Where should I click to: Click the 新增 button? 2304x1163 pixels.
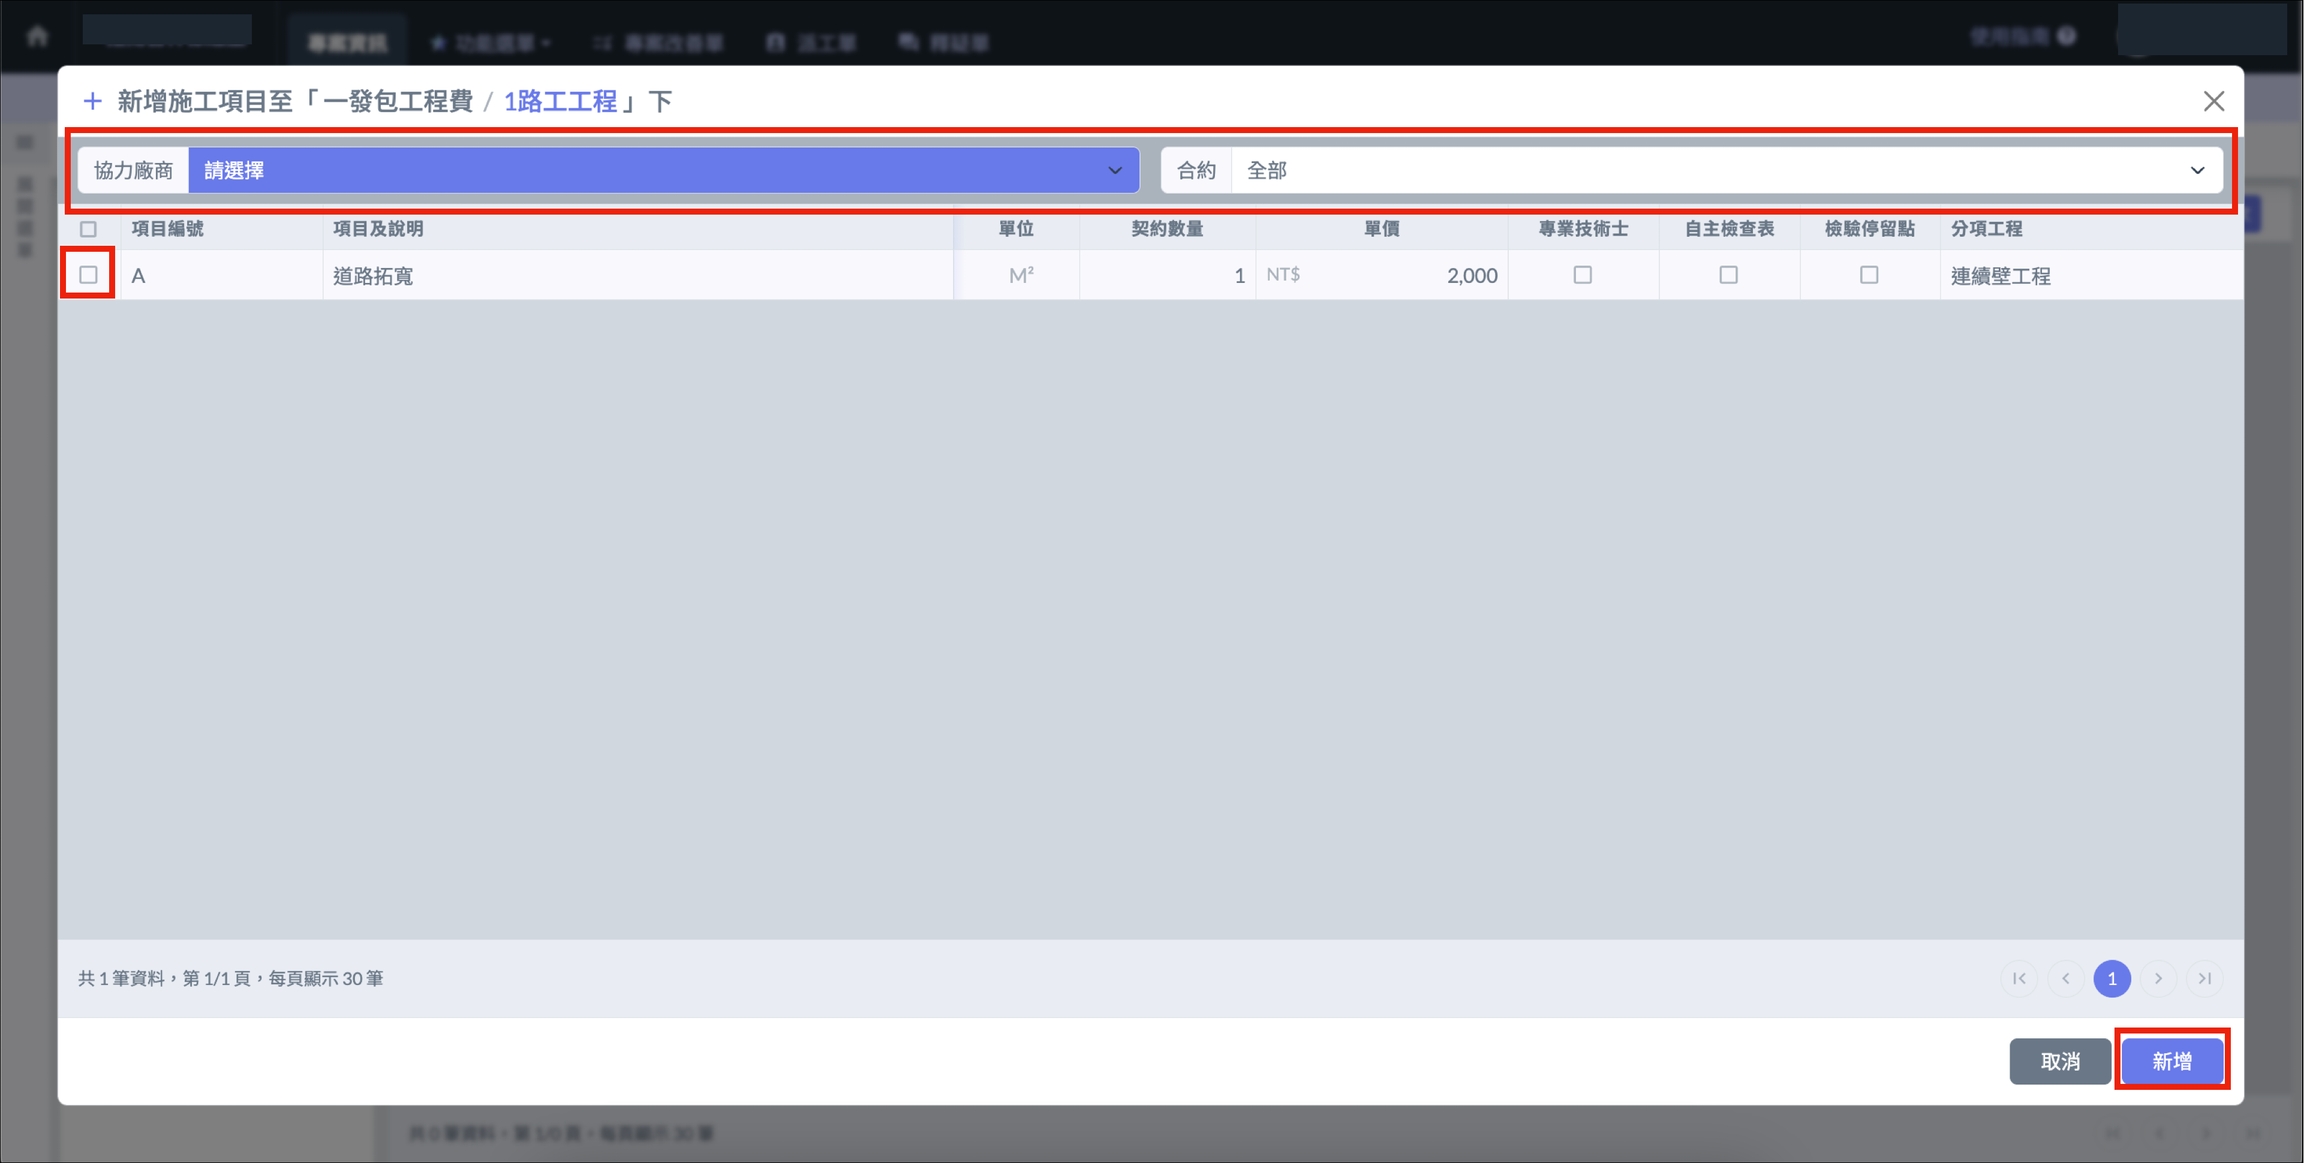pyautogui.click(x=2172, y=1061)
